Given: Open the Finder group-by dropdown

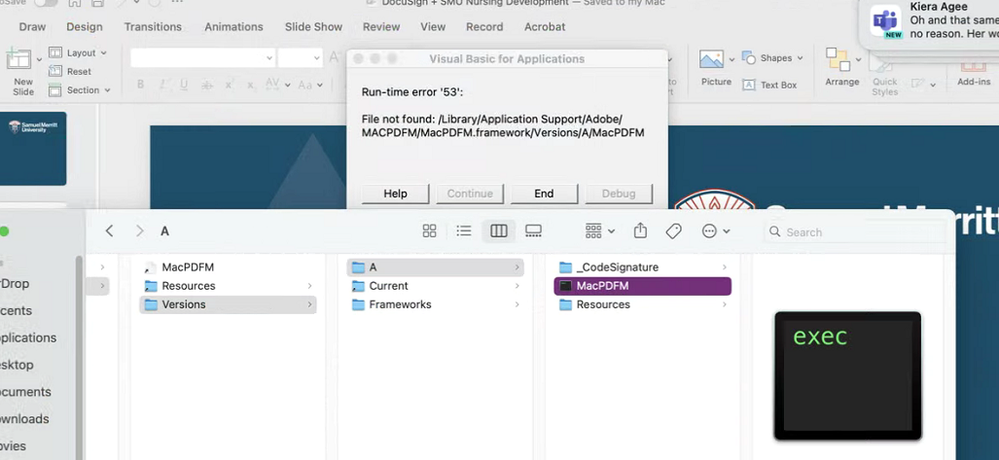Looking at the screenshot, I should pyautogui.click(x=600, y=231).
